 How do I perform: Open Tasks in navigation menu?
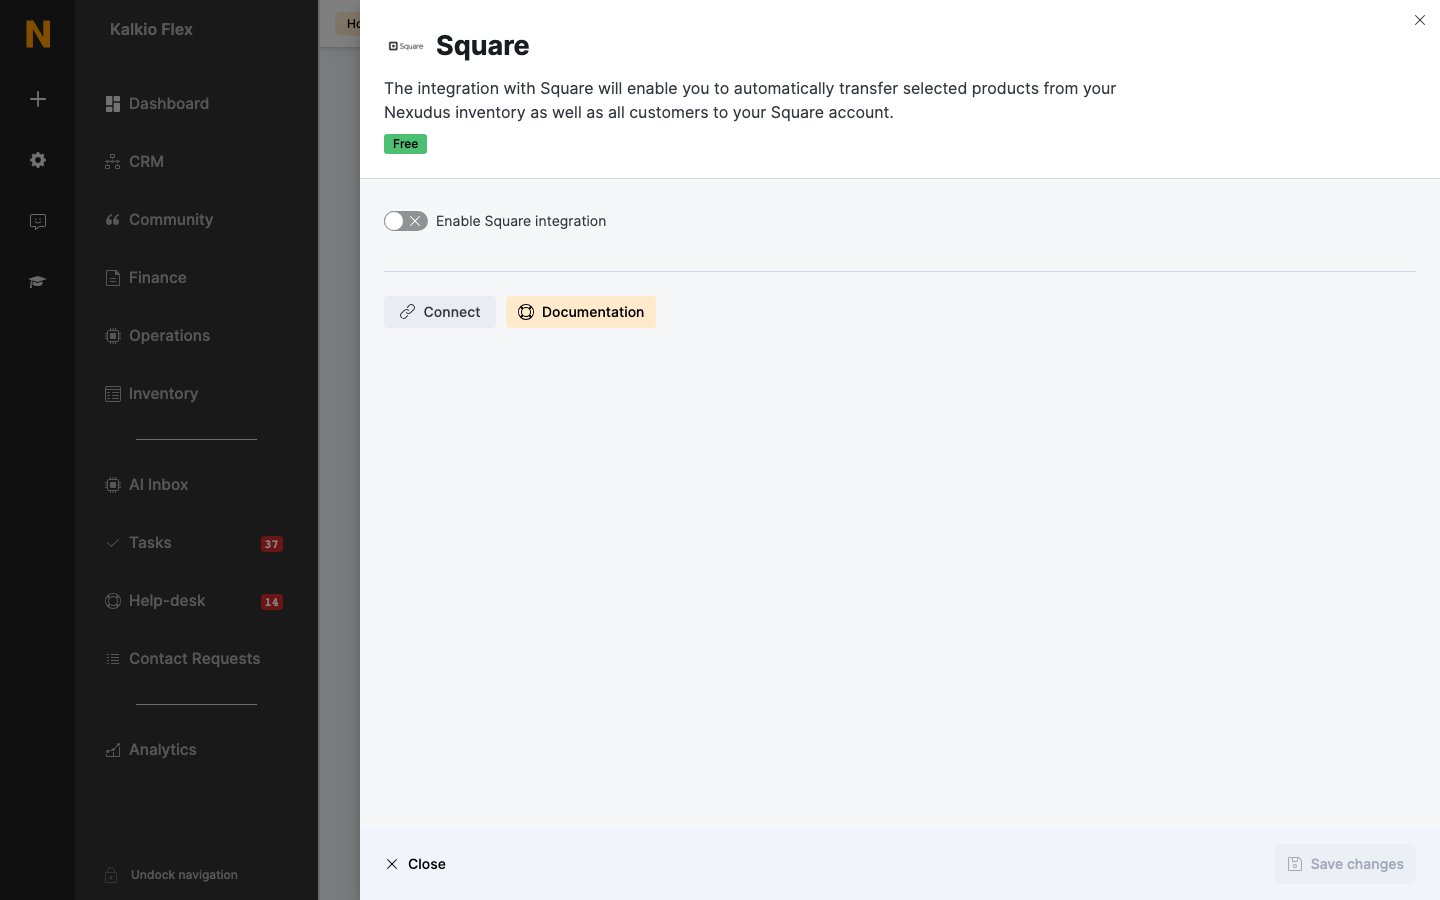click(138, 543)
